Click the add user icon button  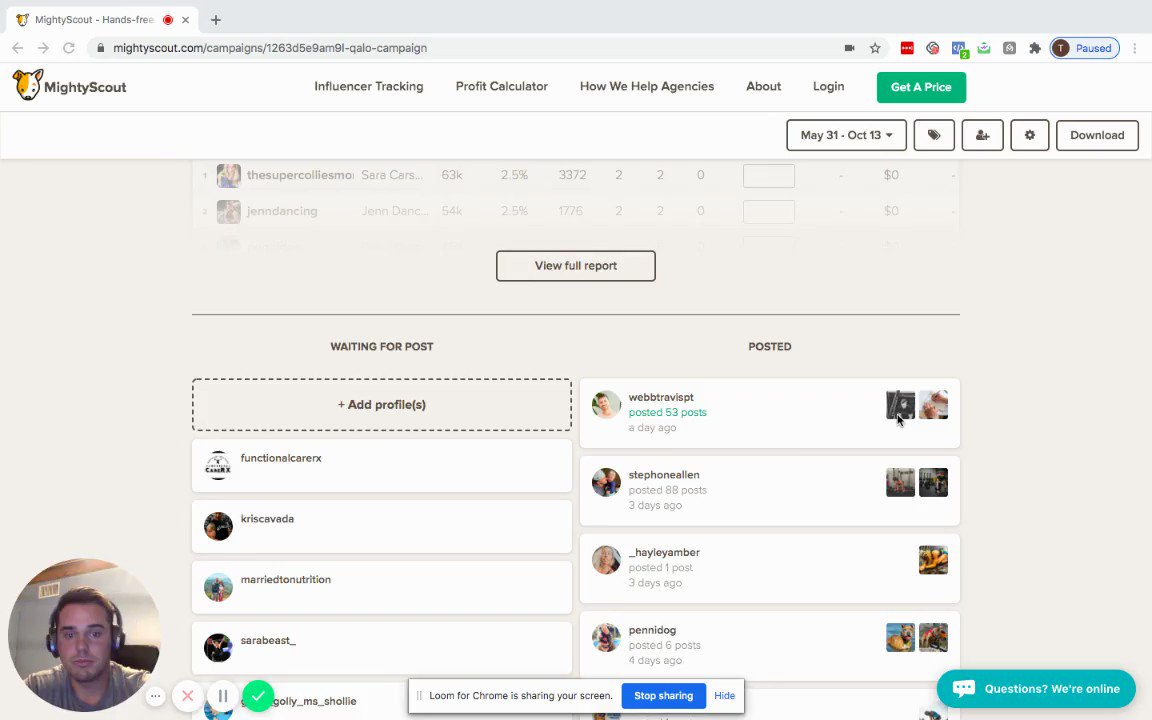982,135
